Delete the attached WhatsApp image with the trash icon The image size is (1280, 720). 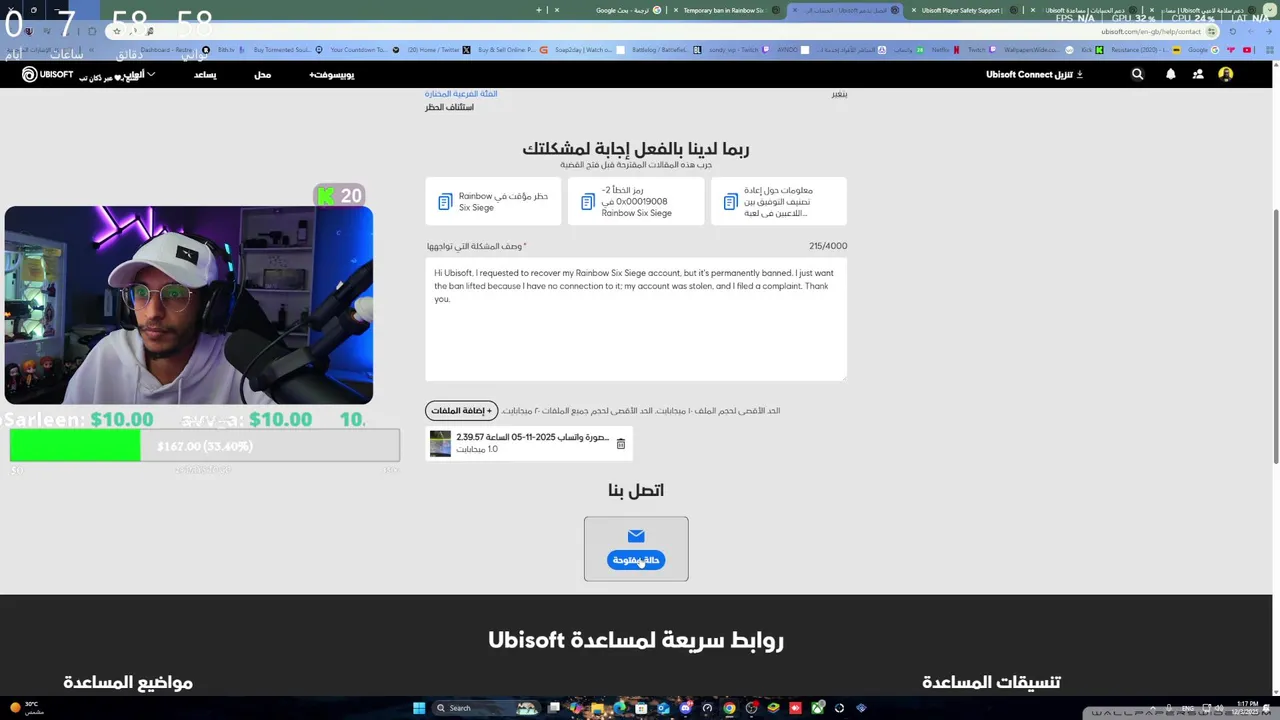[620, 444]
